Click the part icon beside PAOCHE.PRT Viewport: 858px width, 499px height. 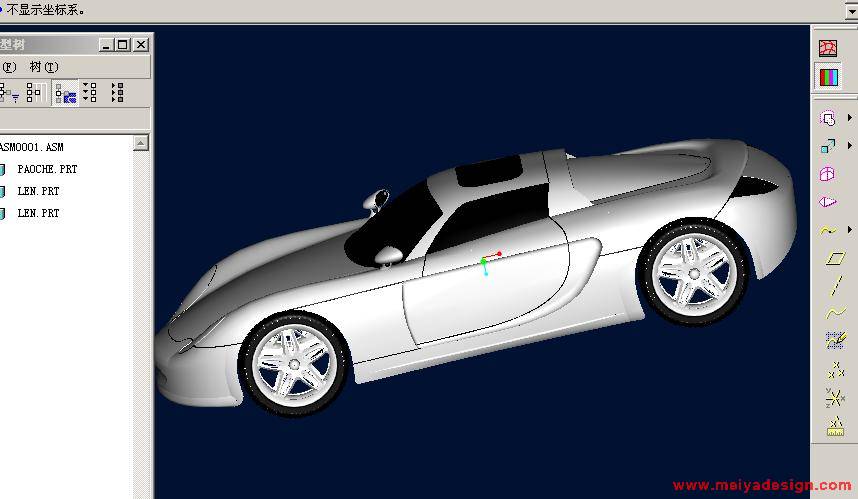tap(3, 170)
